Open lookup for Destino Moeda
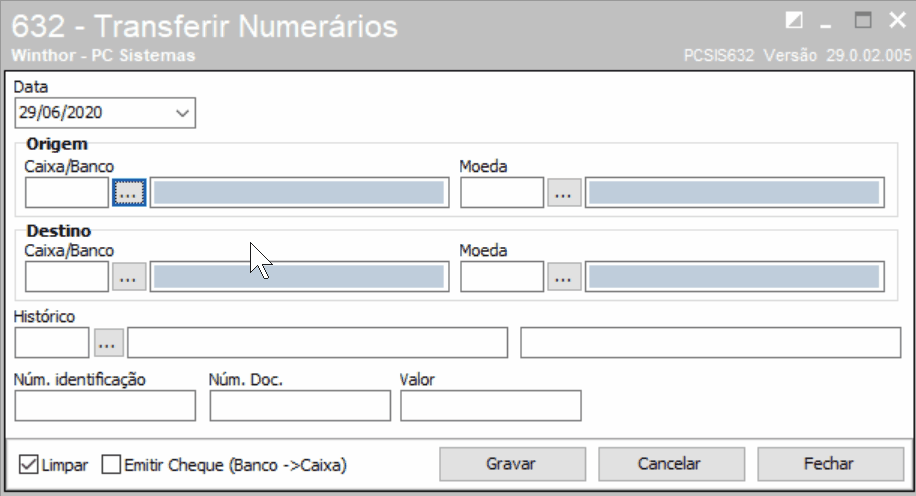916x496 pixels. pyautogui.click(x=564, y=277)
